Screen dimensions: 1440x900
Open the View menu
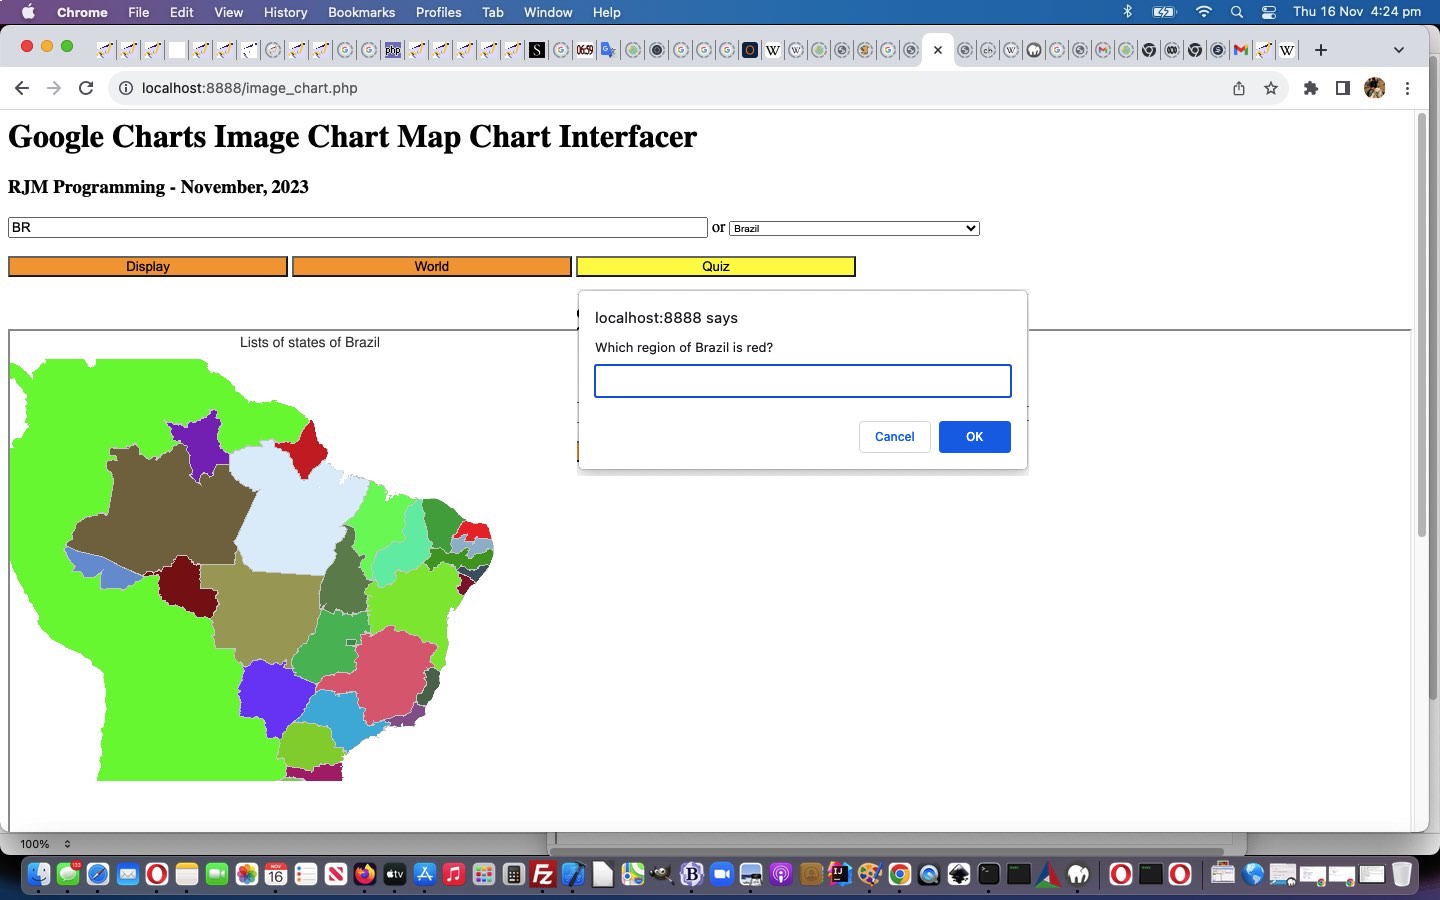(x=228, y=12)
